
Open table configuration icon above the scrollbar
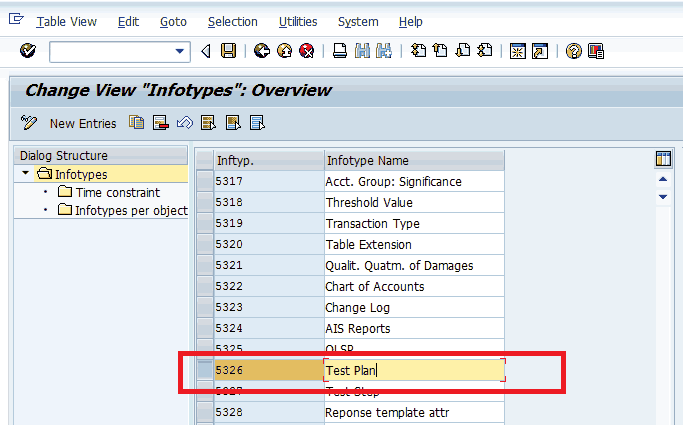click(662, 160)
